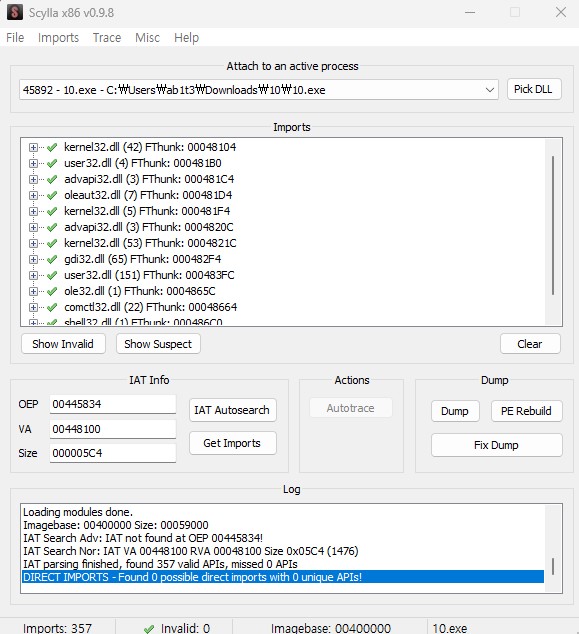
Task: Click the Scylla app icon in title bar
Action: point(15,13)
